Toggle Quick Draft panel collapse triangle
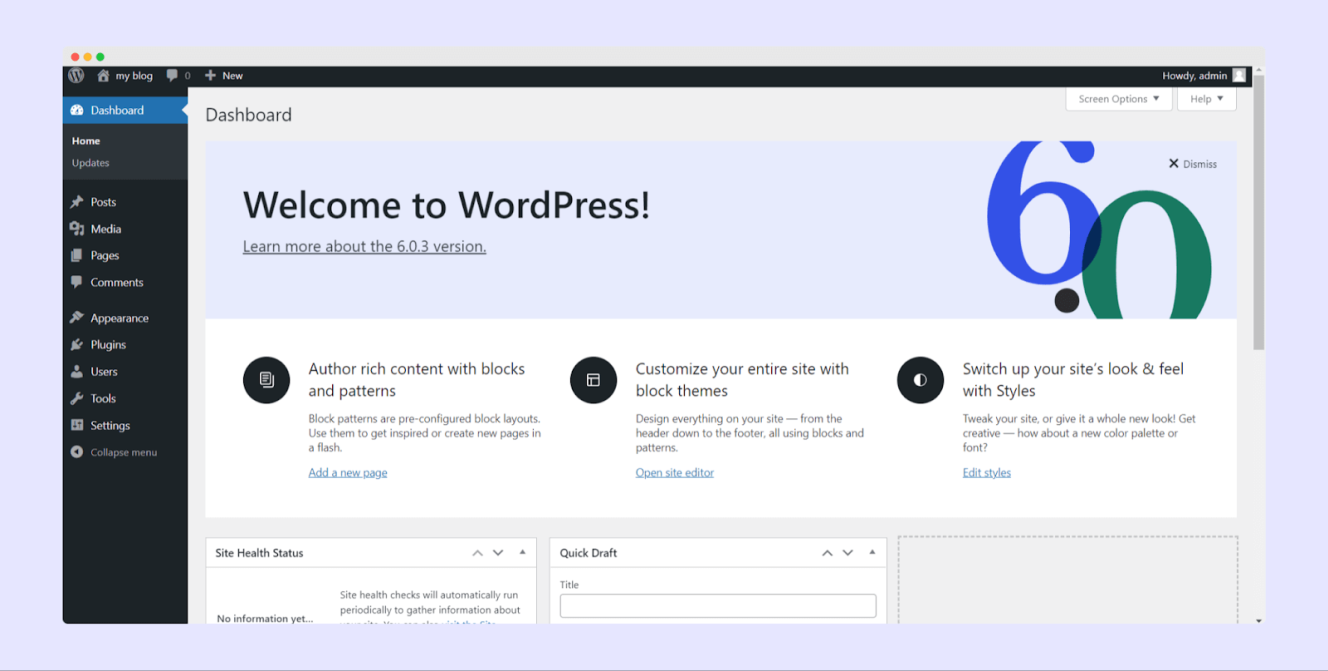Screen dimensions: 1328x671 (872, 552)
